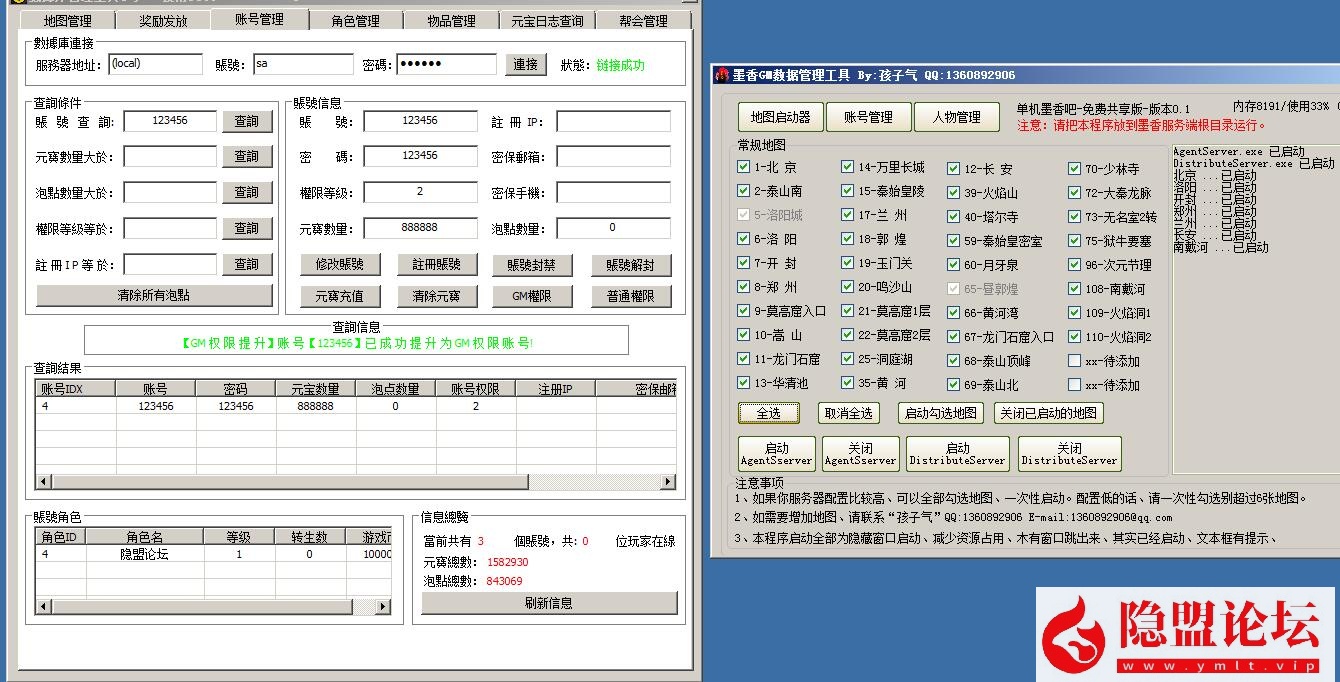
Task: Click the 关闭已启动的地图 button
Action: [x=1049, y=413]
